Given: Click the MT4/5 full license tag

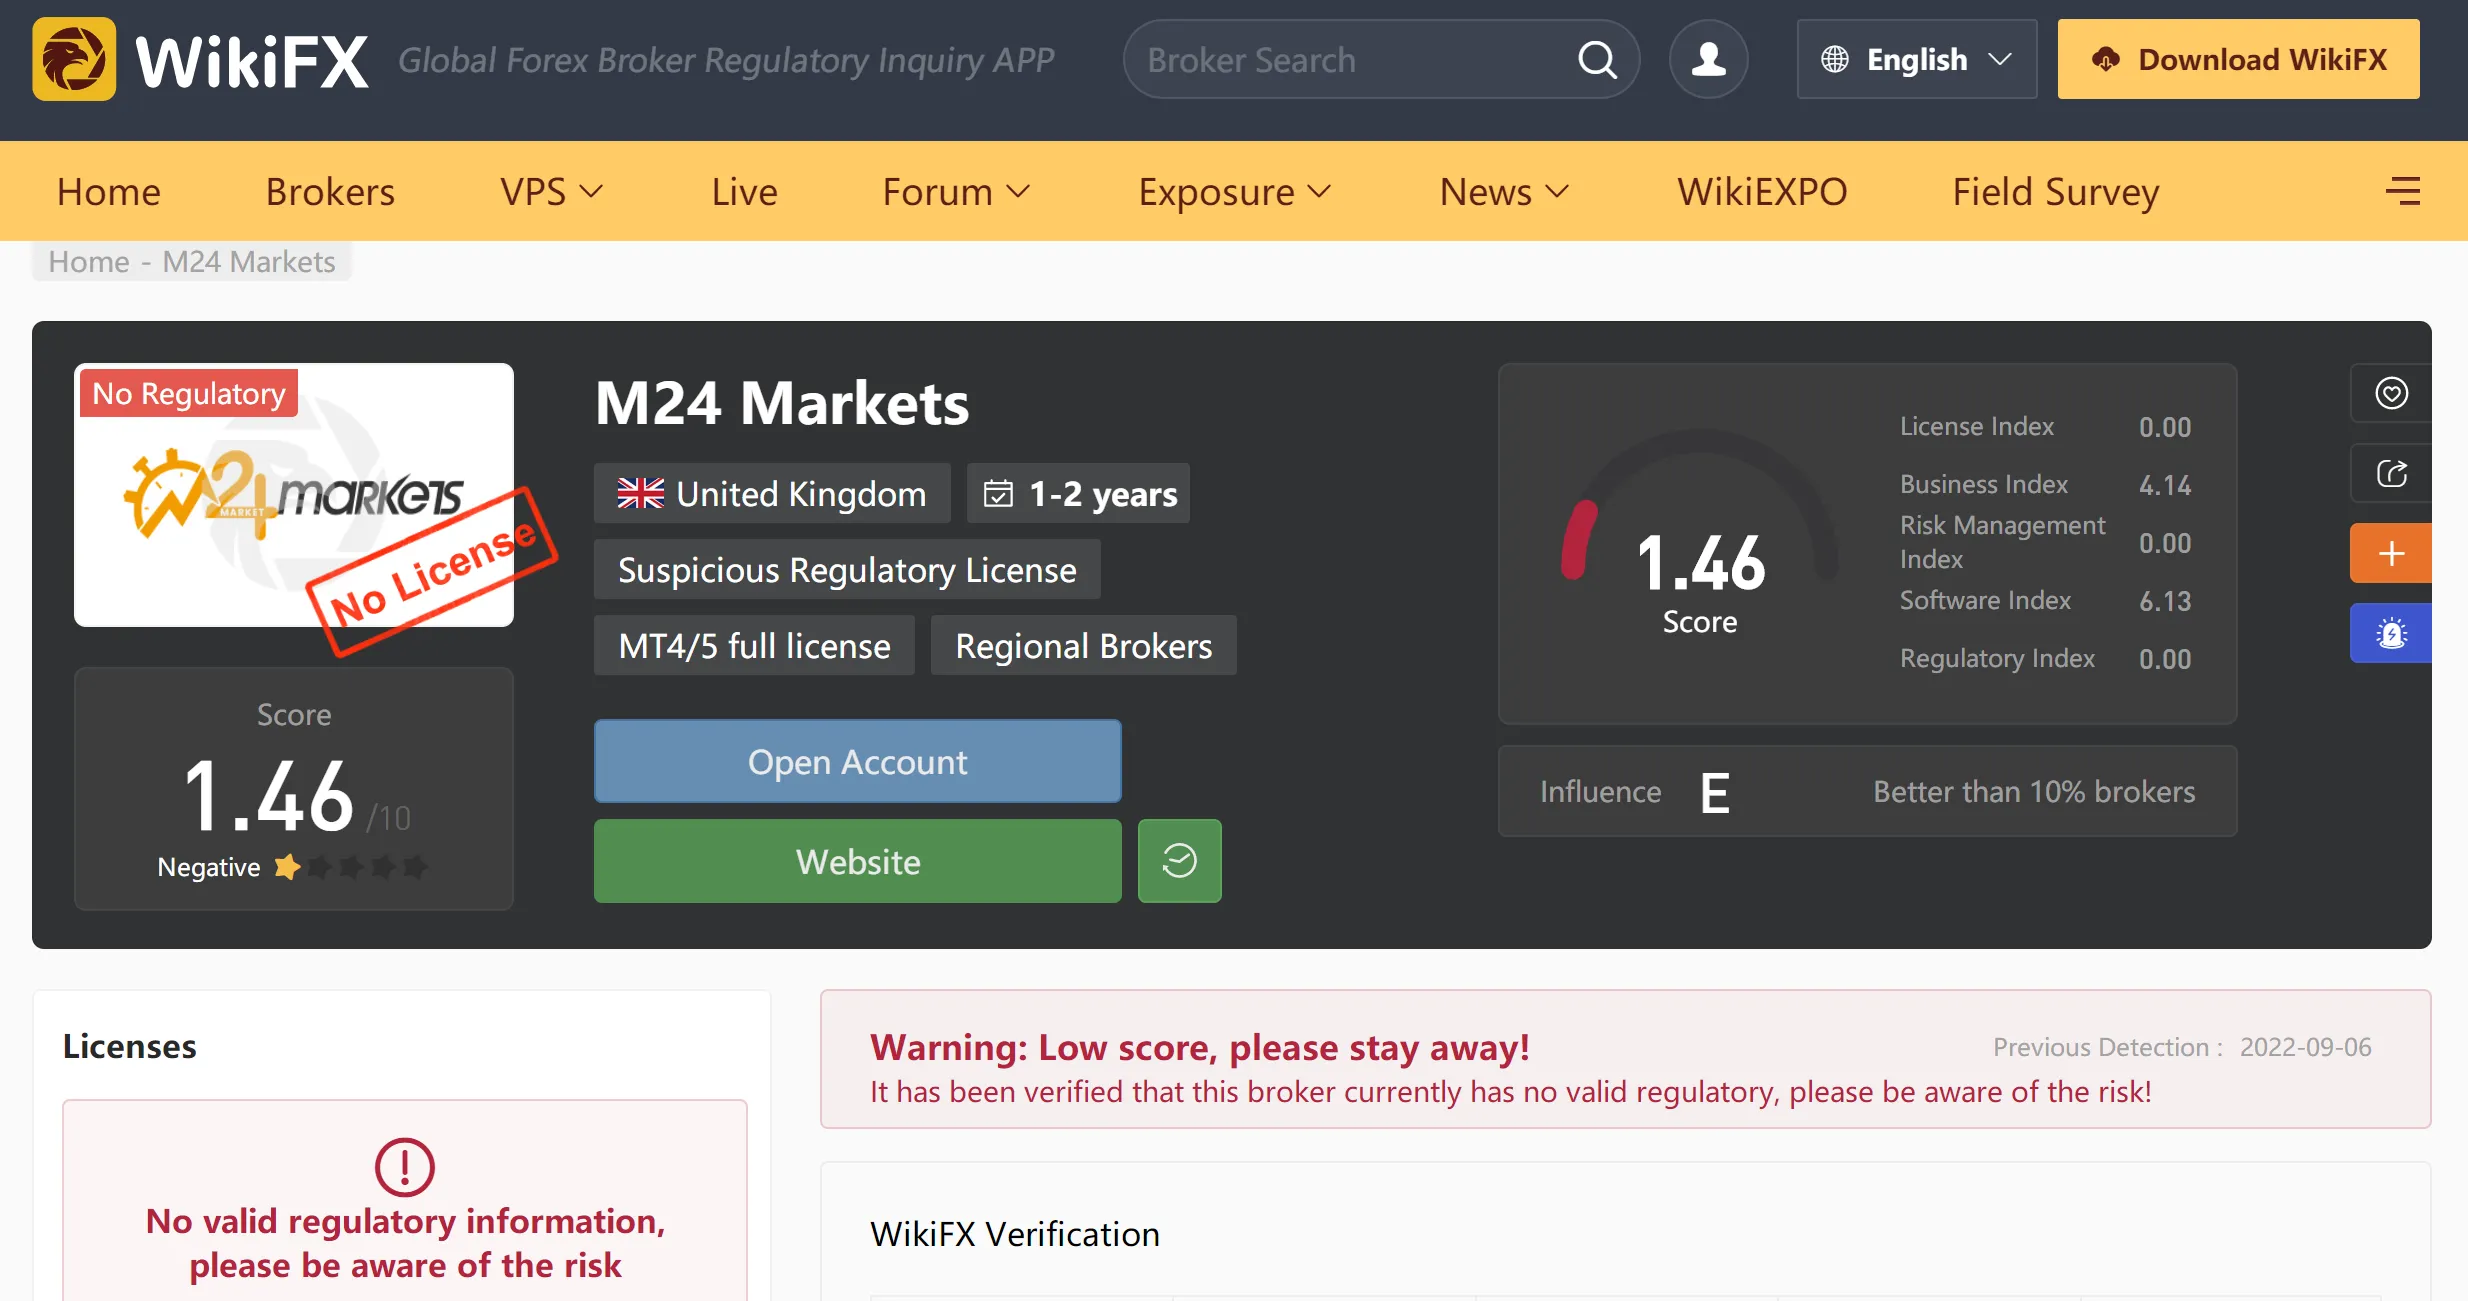Looking at the screenshot, I should point(754,645).
